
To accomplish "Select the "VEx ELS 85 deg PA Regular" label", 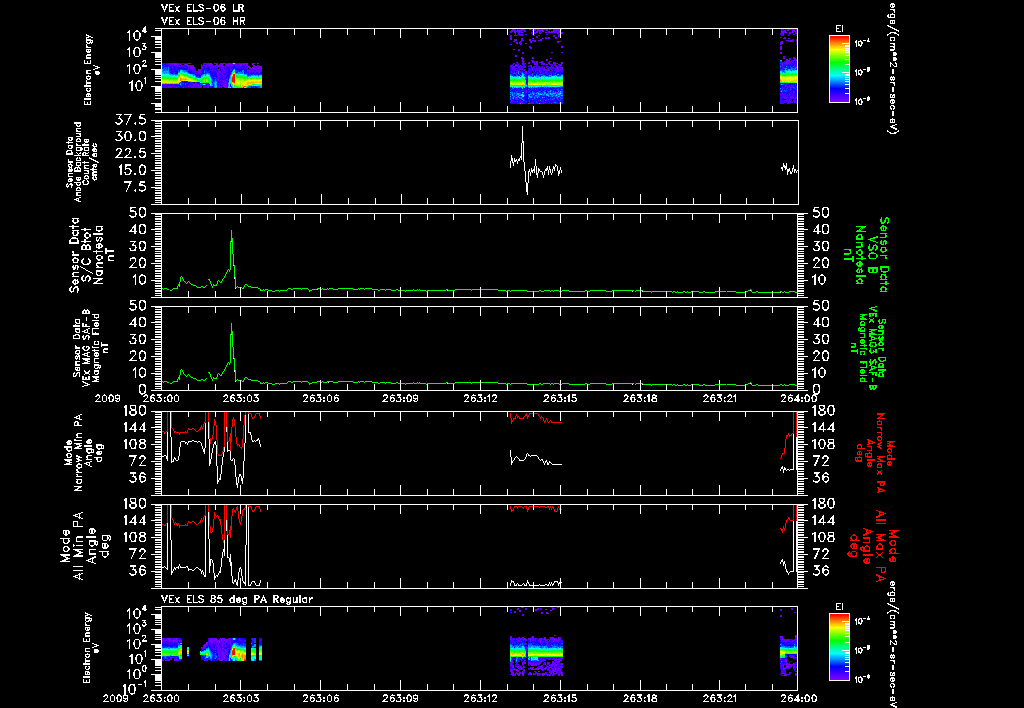I will point(237,599).
